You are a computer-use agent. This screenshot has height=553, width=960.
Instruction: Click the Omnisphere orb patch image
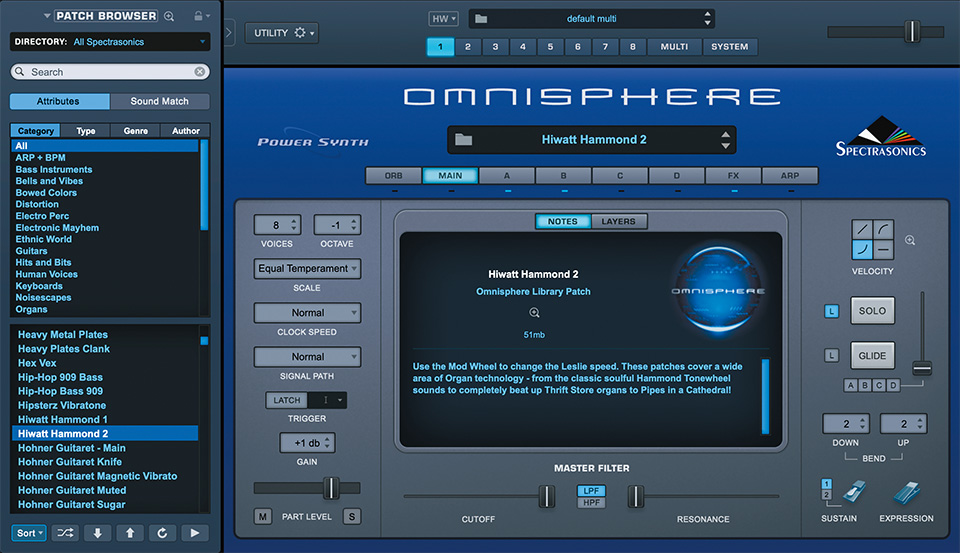(x=718, y=290)
